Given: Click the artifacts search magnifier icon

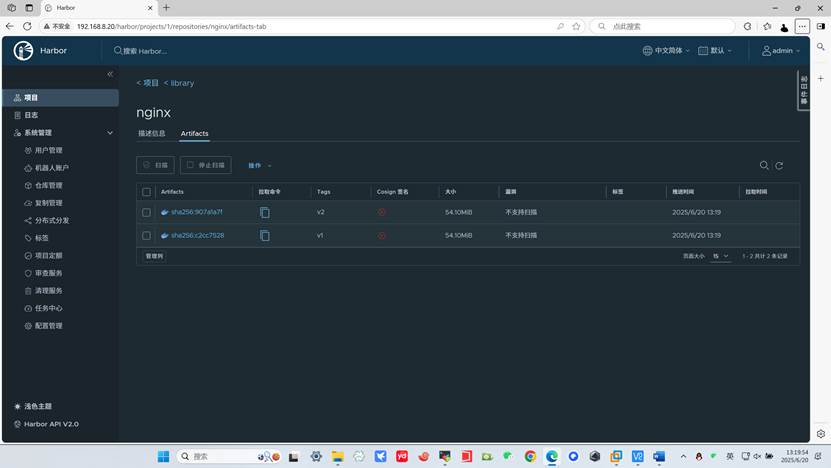Looking at the screenshot, I should pos(764,165).
